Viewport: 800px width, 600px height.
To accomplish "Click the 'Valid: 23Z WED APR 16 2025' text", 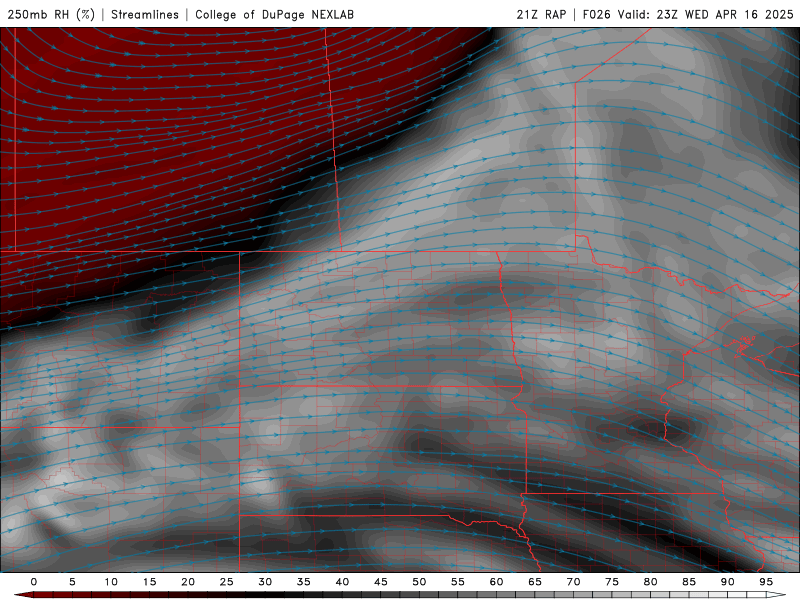I will coord(706,14).
